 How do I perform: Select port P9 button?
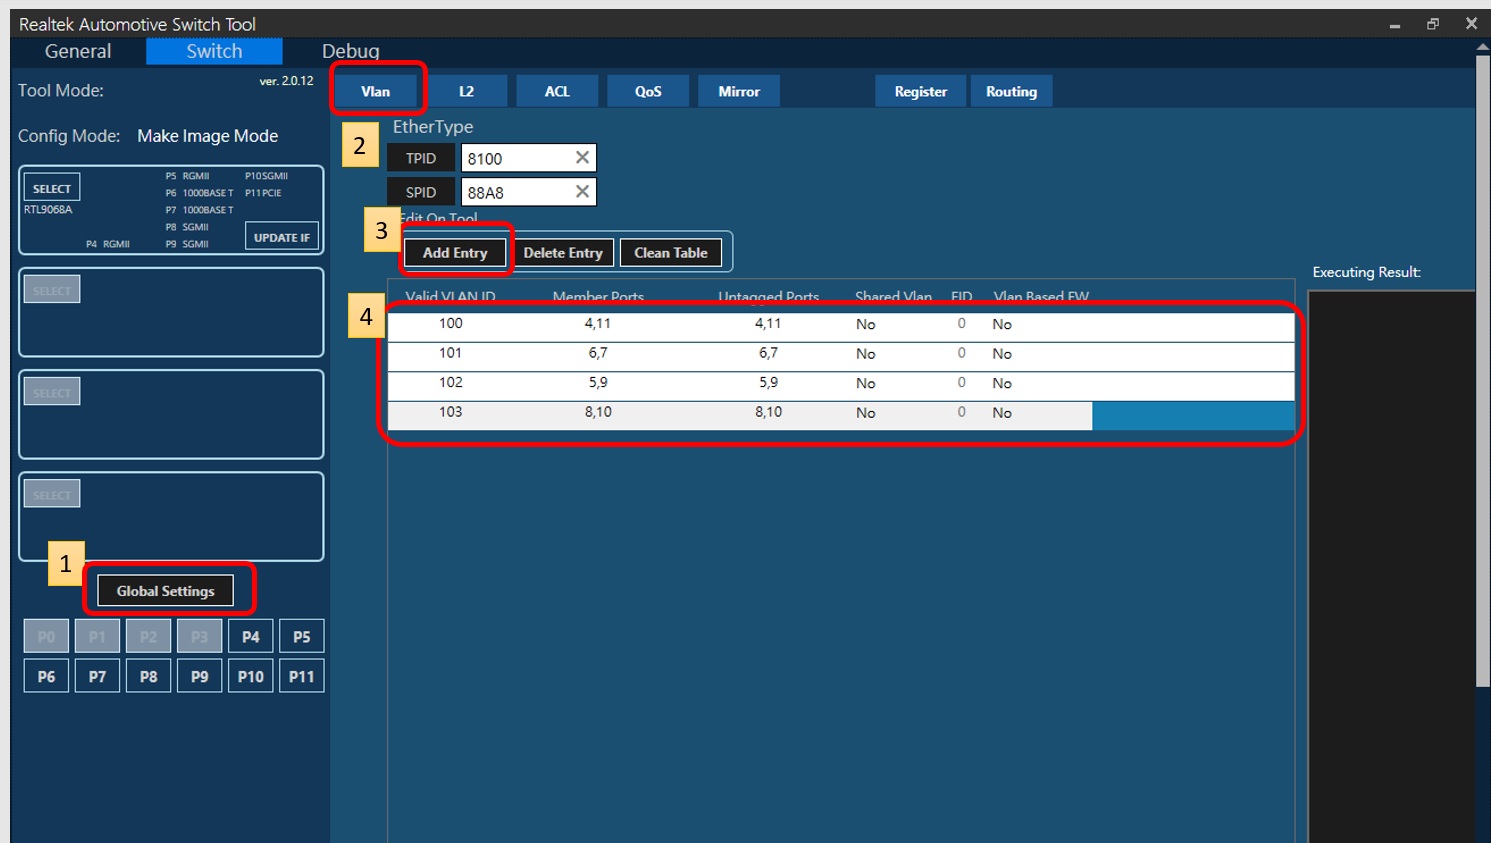(x=199, y=676)
